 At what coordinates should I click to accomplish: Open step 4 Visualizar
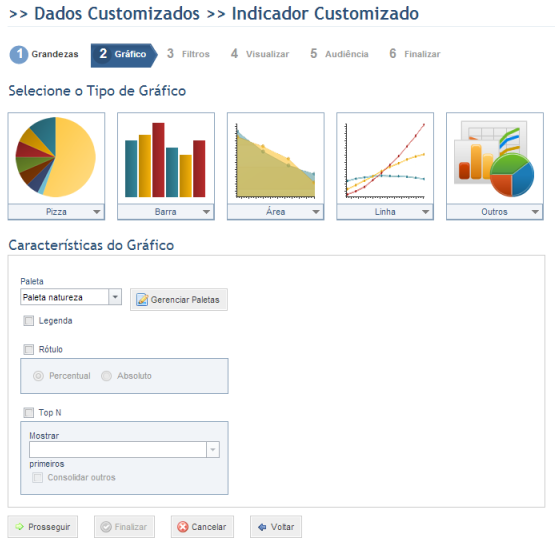(x=260, y=54)
